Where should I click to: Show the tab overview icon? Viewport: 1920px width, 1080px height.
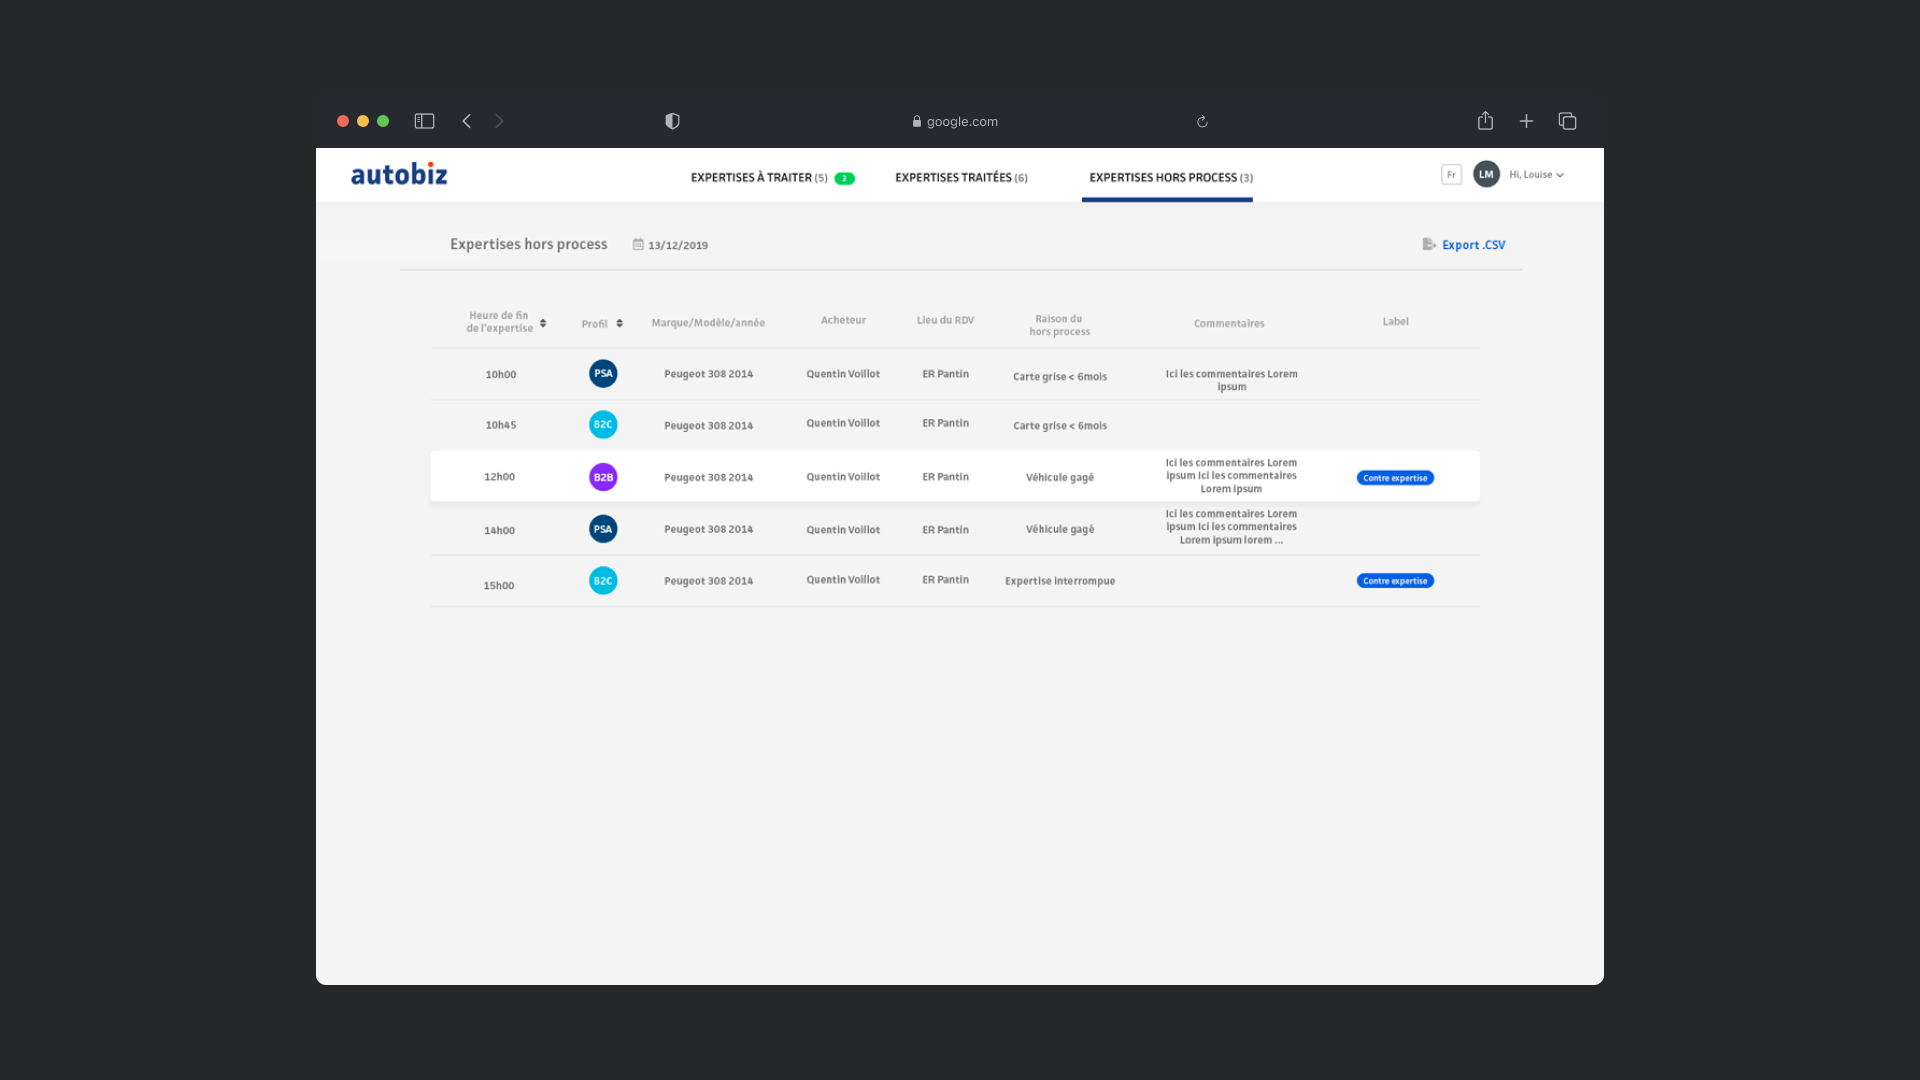pyautogui.click(x=1567, y=121)
